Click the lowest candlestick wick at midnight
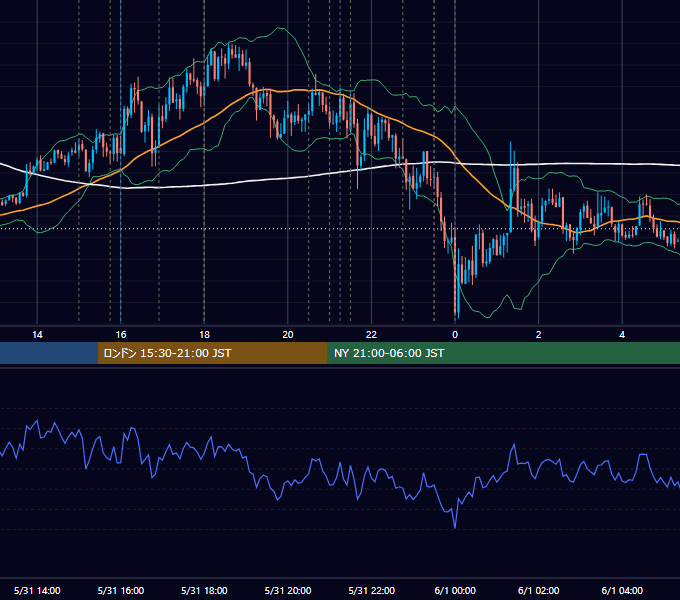The height and width of the screenshot is (600, 680). 458,313
